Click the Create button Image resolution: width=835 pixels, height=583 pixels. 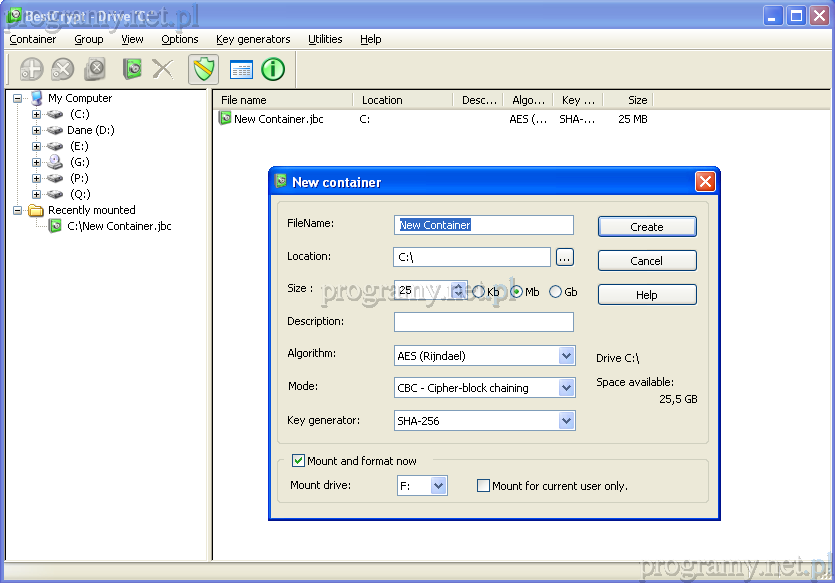pyautogui.click(x=646, y=227)
